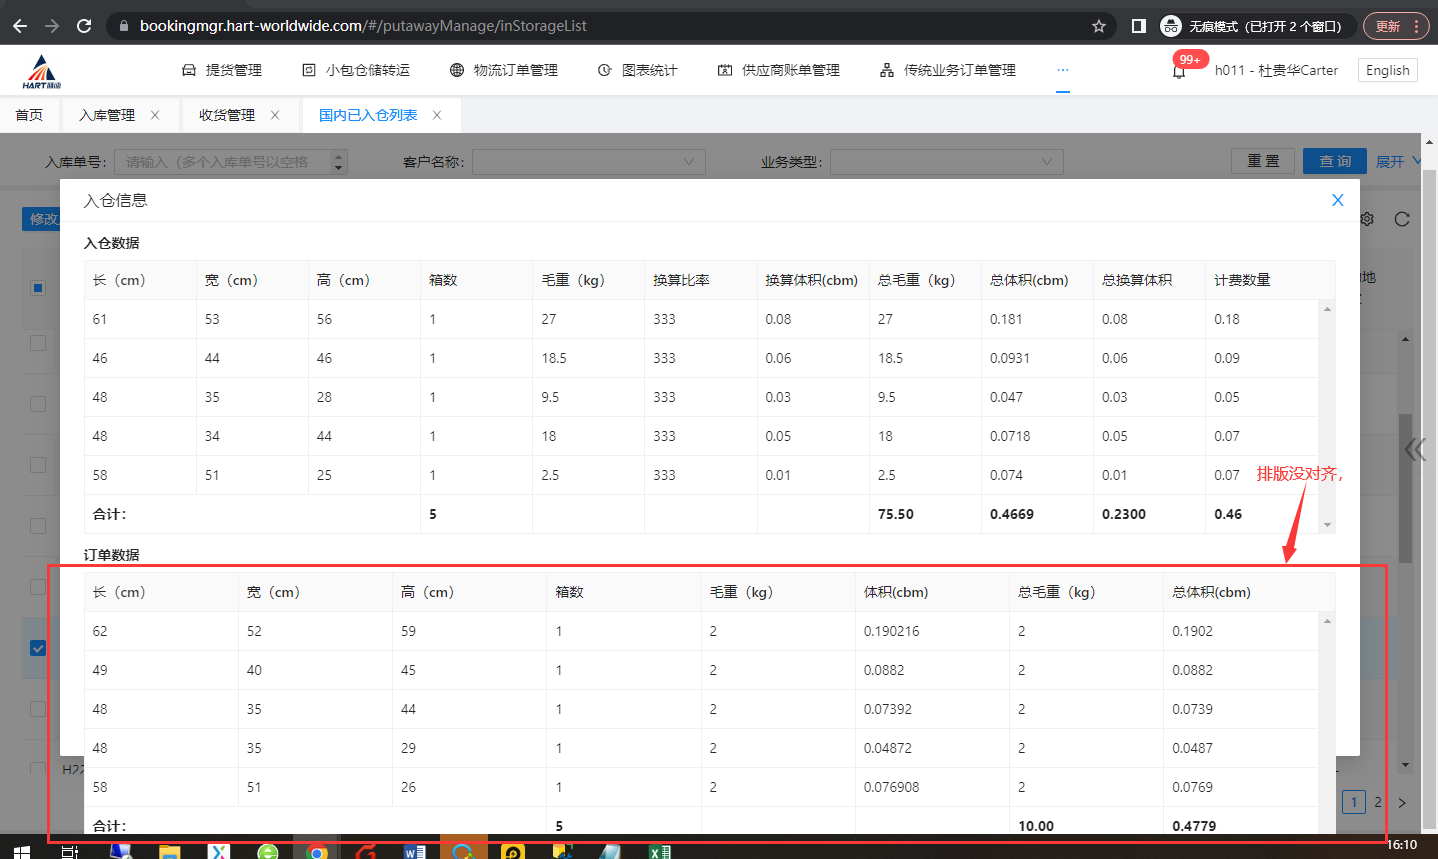1438x859 pixels.
Task: Open the 物流订单管理 menu
Action: (x=504, y=70)
